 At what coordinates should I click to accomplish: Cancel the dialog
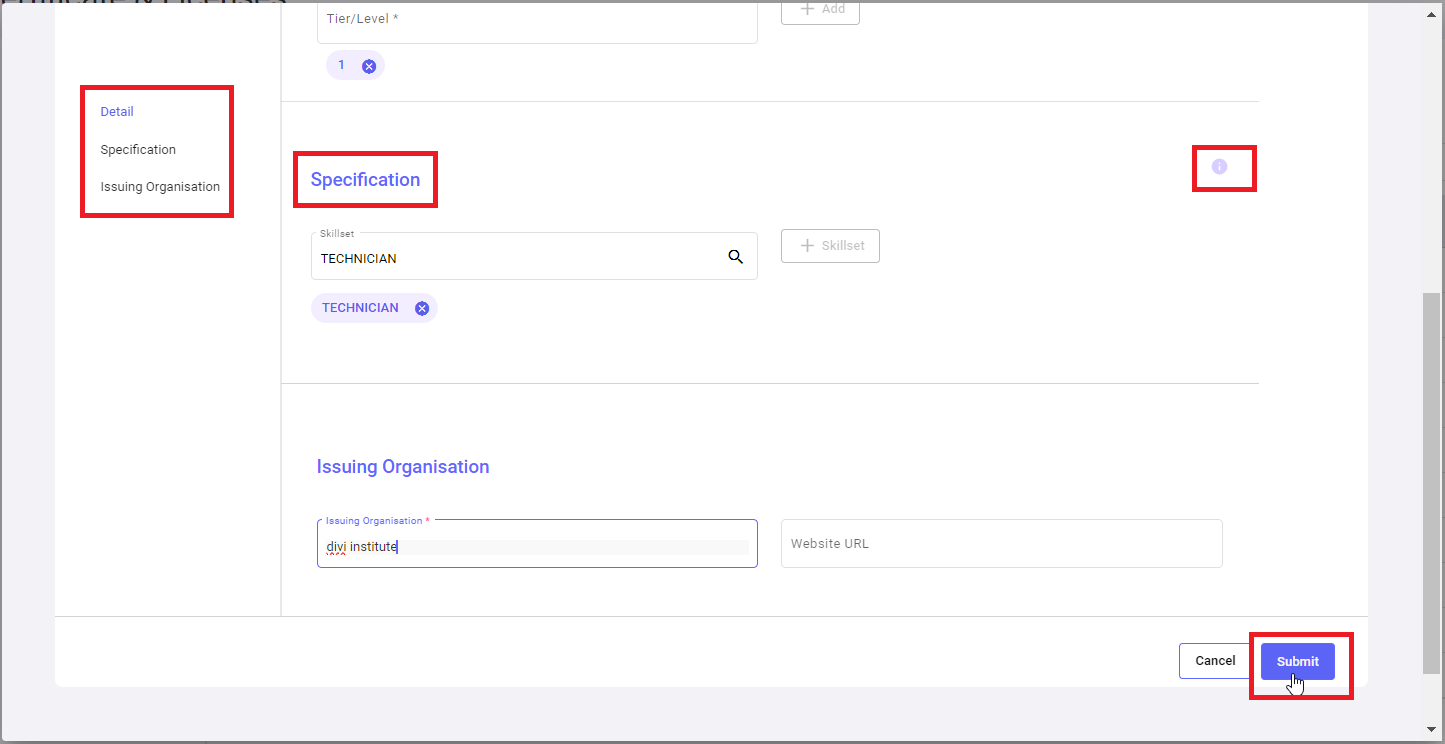[x=1215, y=661]
